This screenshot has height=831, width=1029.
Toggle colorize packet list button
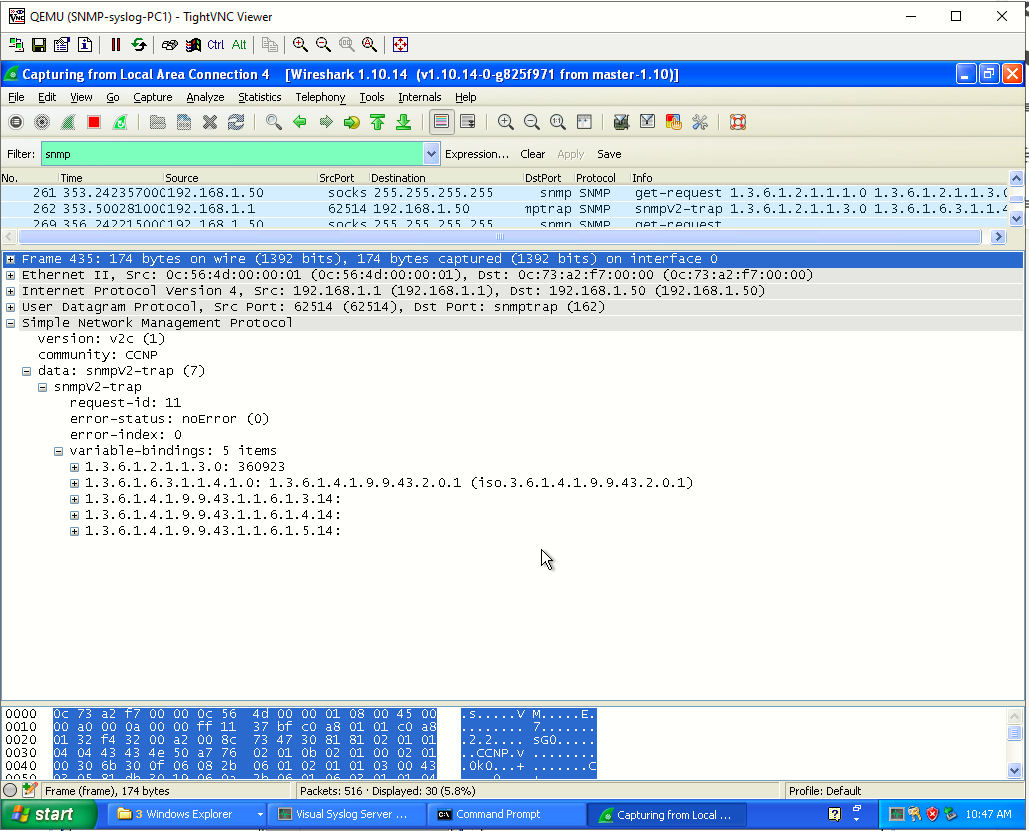click(x=442, y=122)
